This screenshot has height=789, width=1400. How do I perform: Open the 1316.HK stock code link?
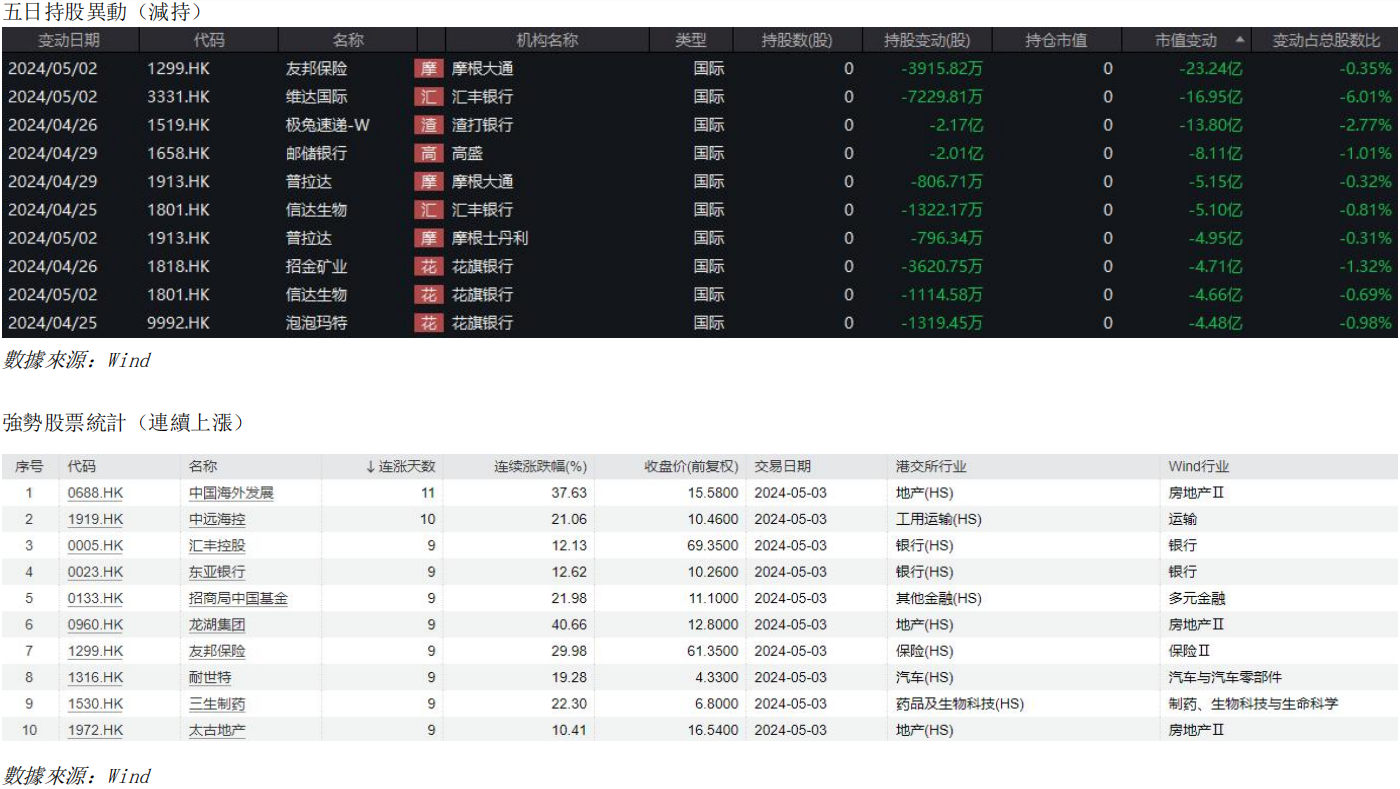pyautogui.click(x=95, y=677)
